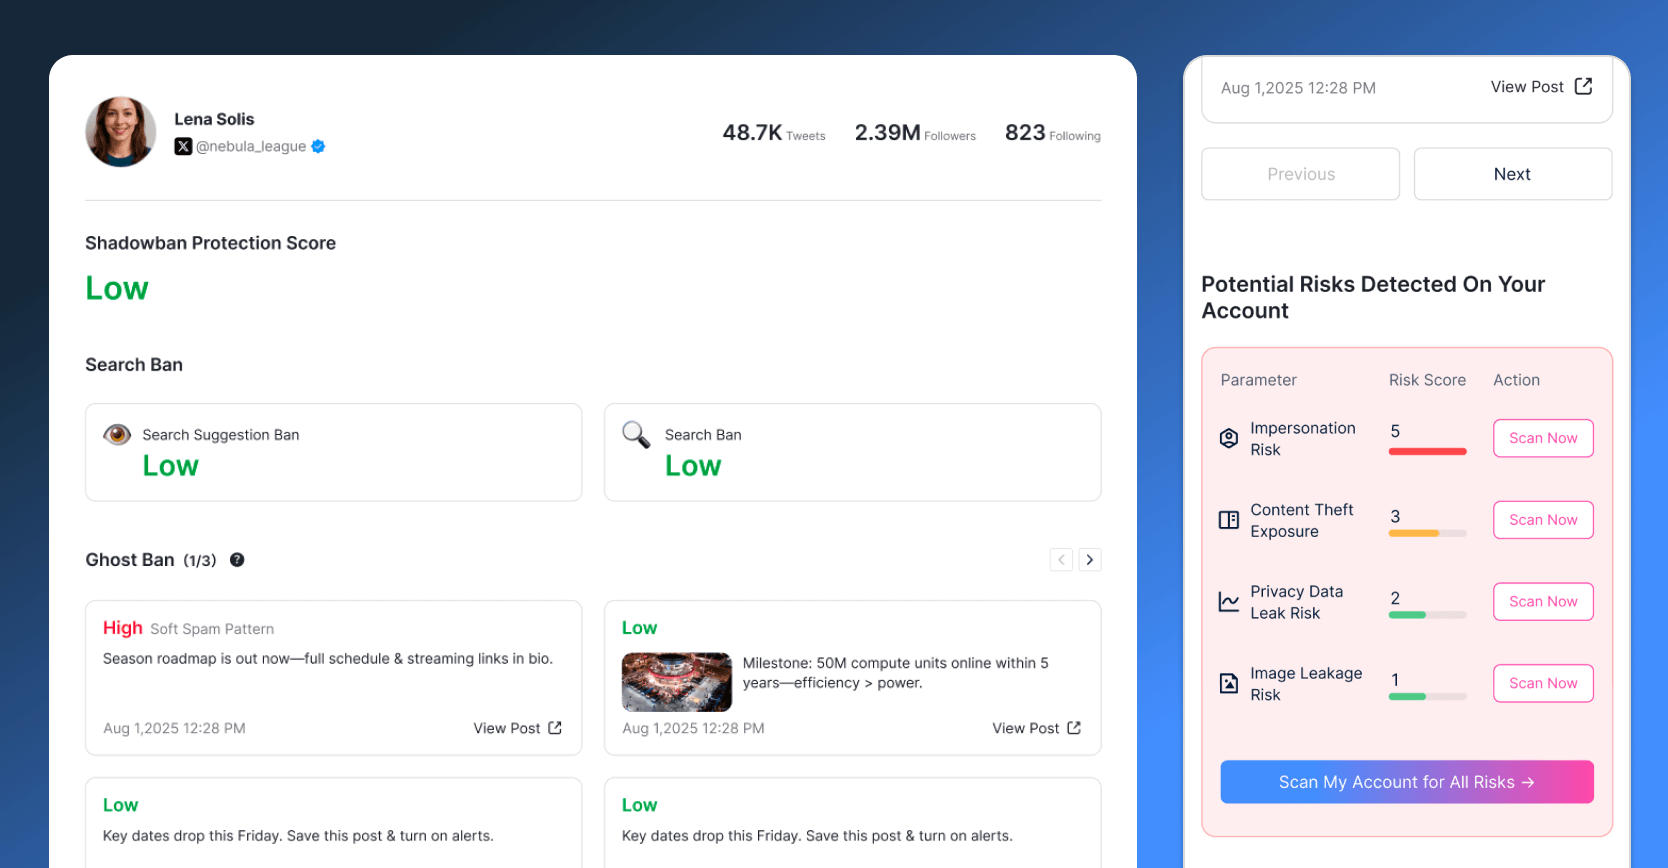
Task: Click Scan My Account for All Risks
Action: 1407,782
